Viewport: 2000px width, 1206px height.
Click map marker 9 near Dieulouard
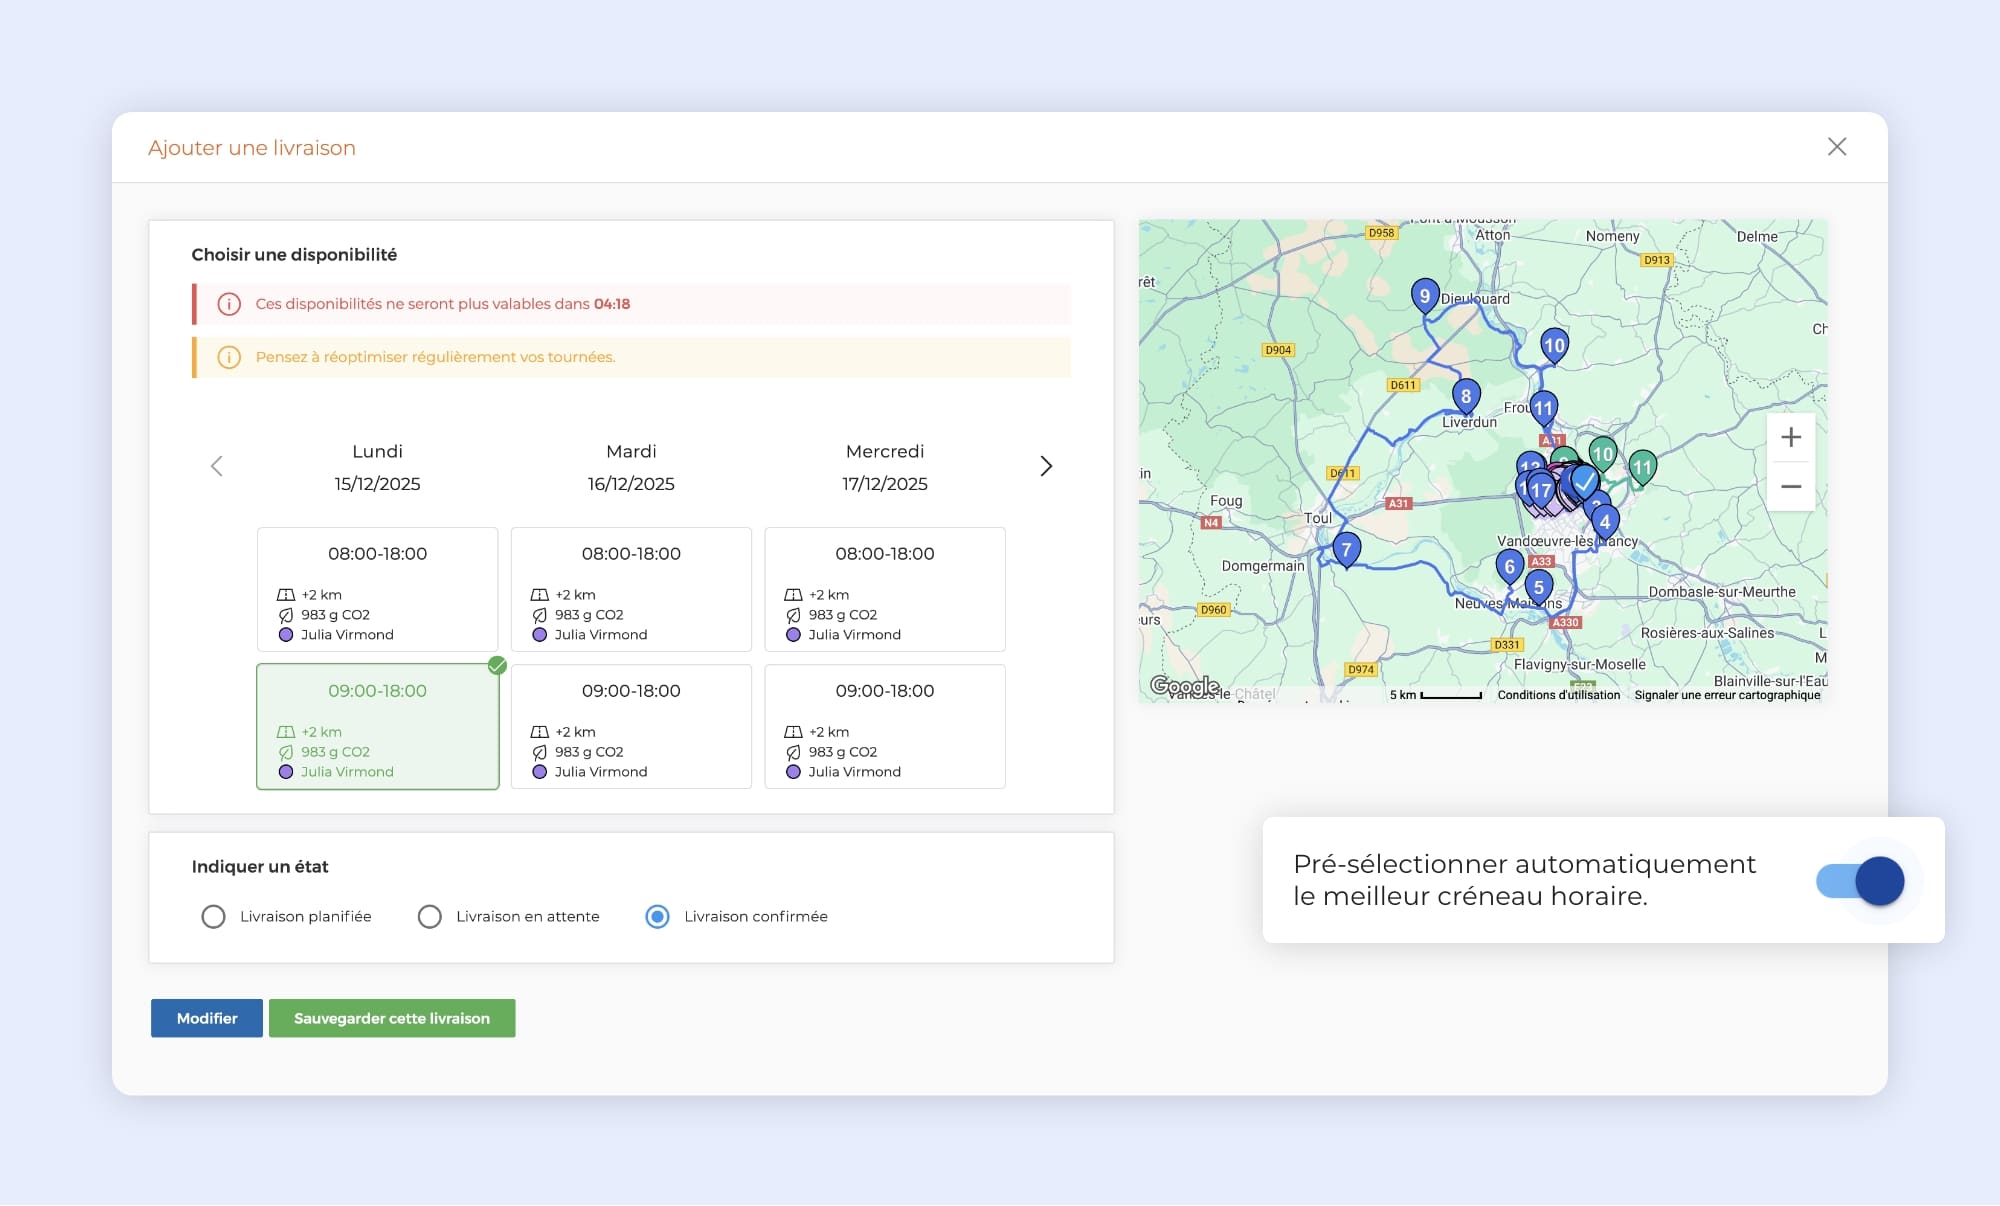(x=1424, y=295)
